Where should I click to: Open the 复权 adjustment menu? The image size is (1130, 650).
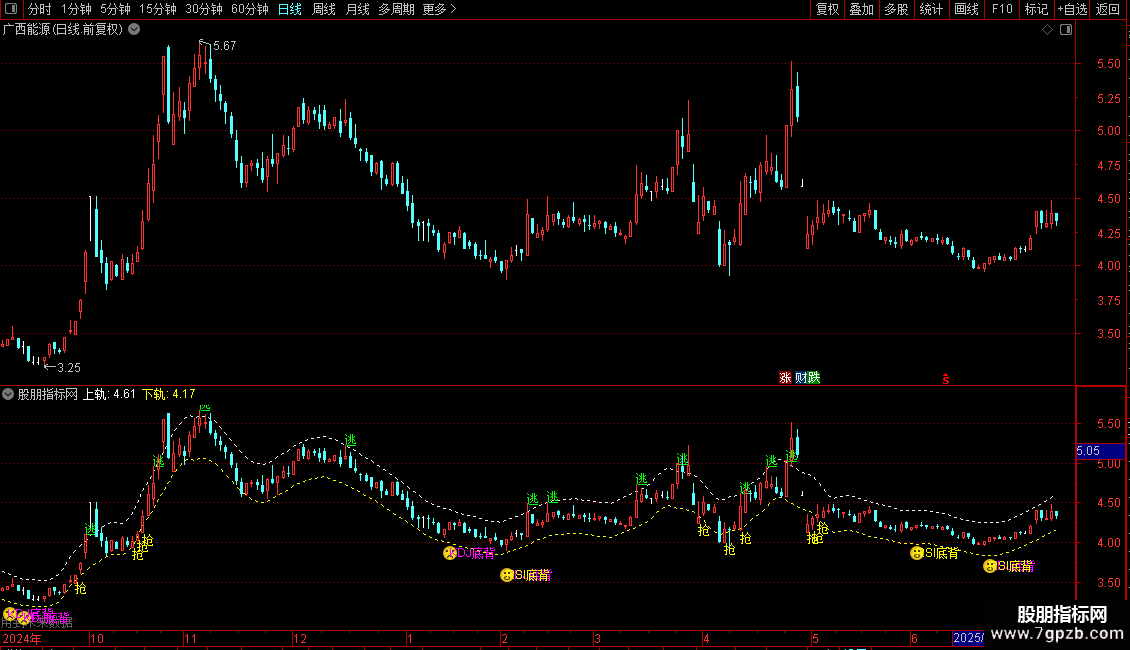pyautogui.click(x=827, y=9)
